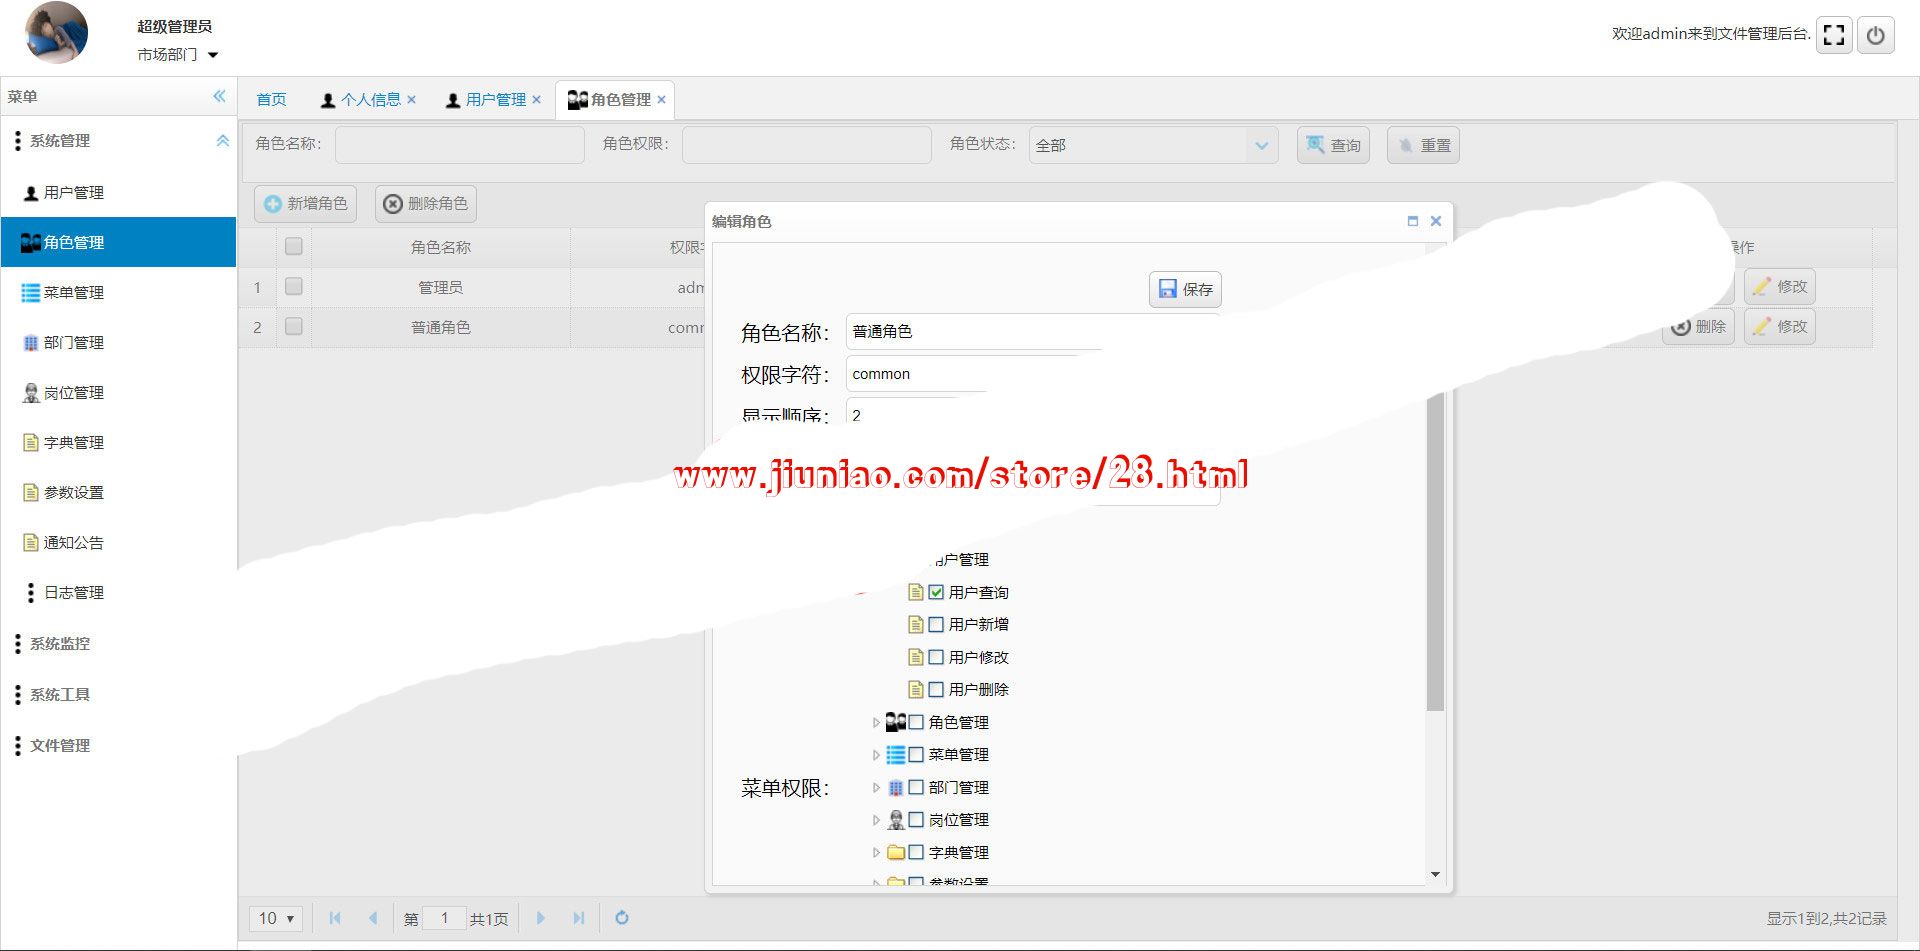Expand the 菜单管理 tree node
Viewport: 1920px width, 951px height.
point(876,754)
